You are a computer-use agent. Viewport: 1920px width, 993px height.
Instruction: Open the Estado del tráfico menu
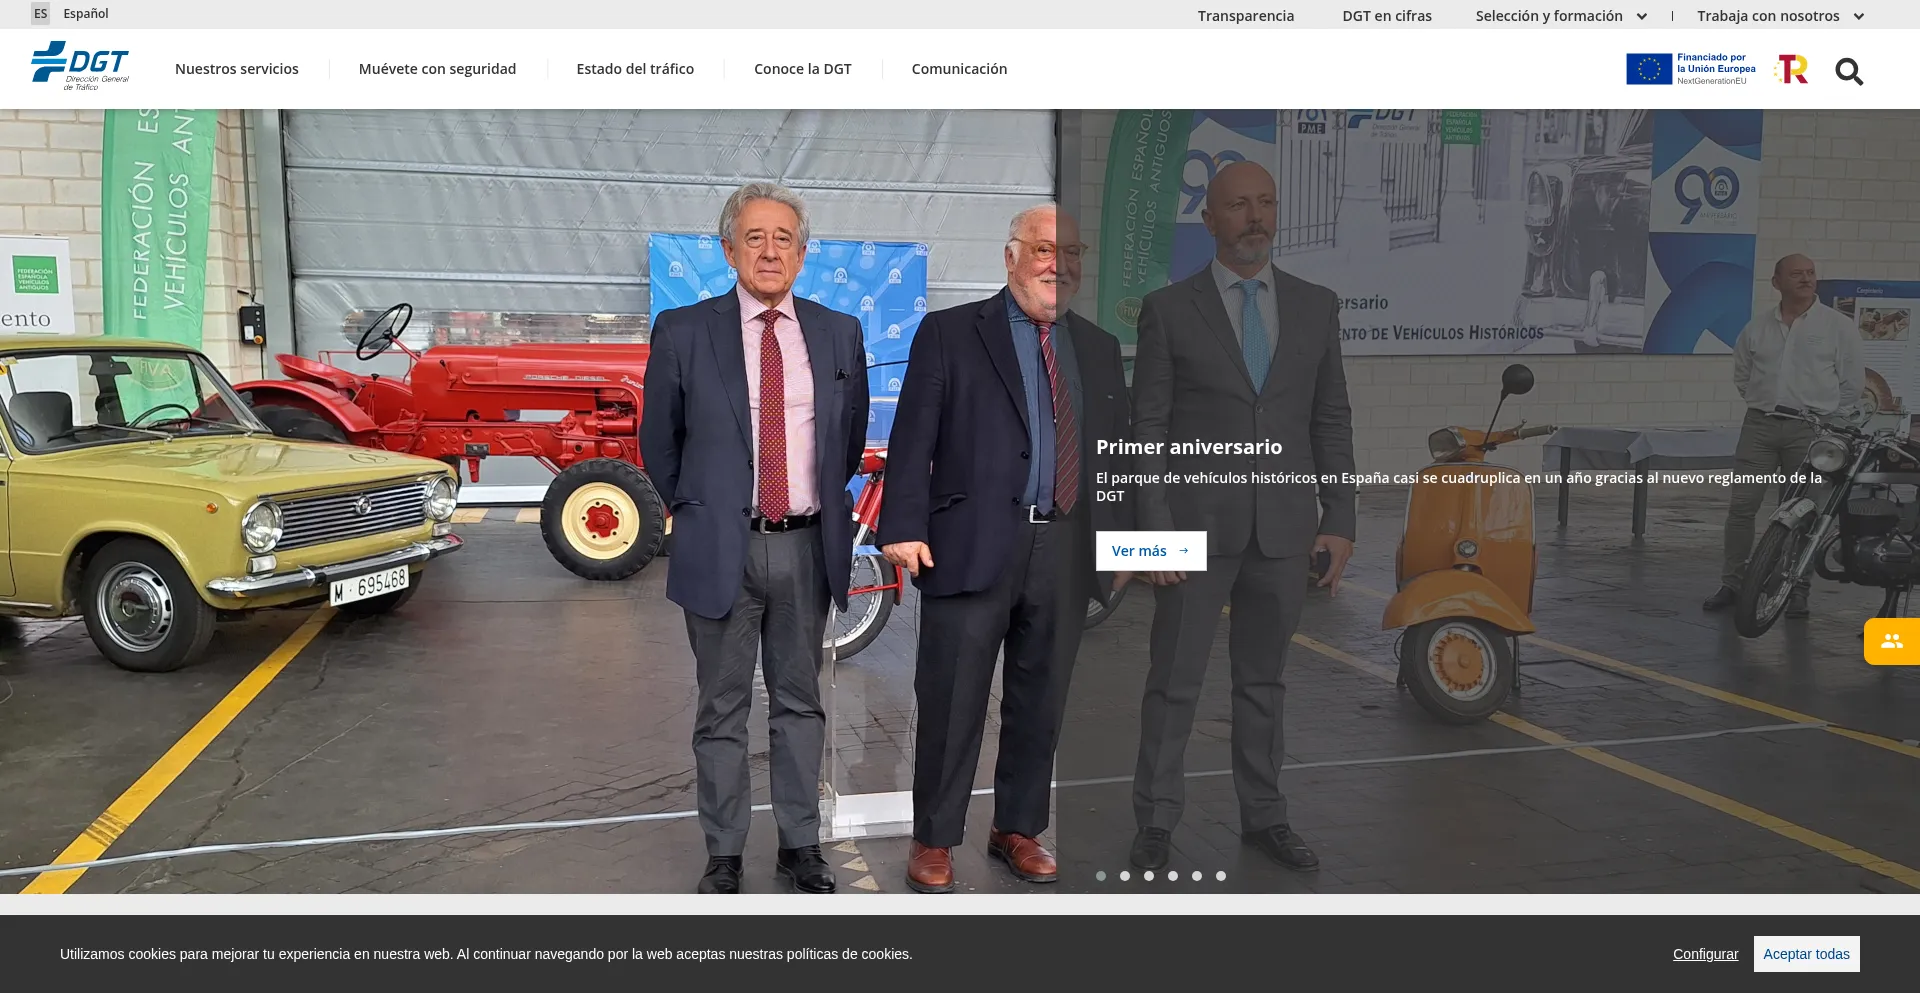tap(635, 69)
